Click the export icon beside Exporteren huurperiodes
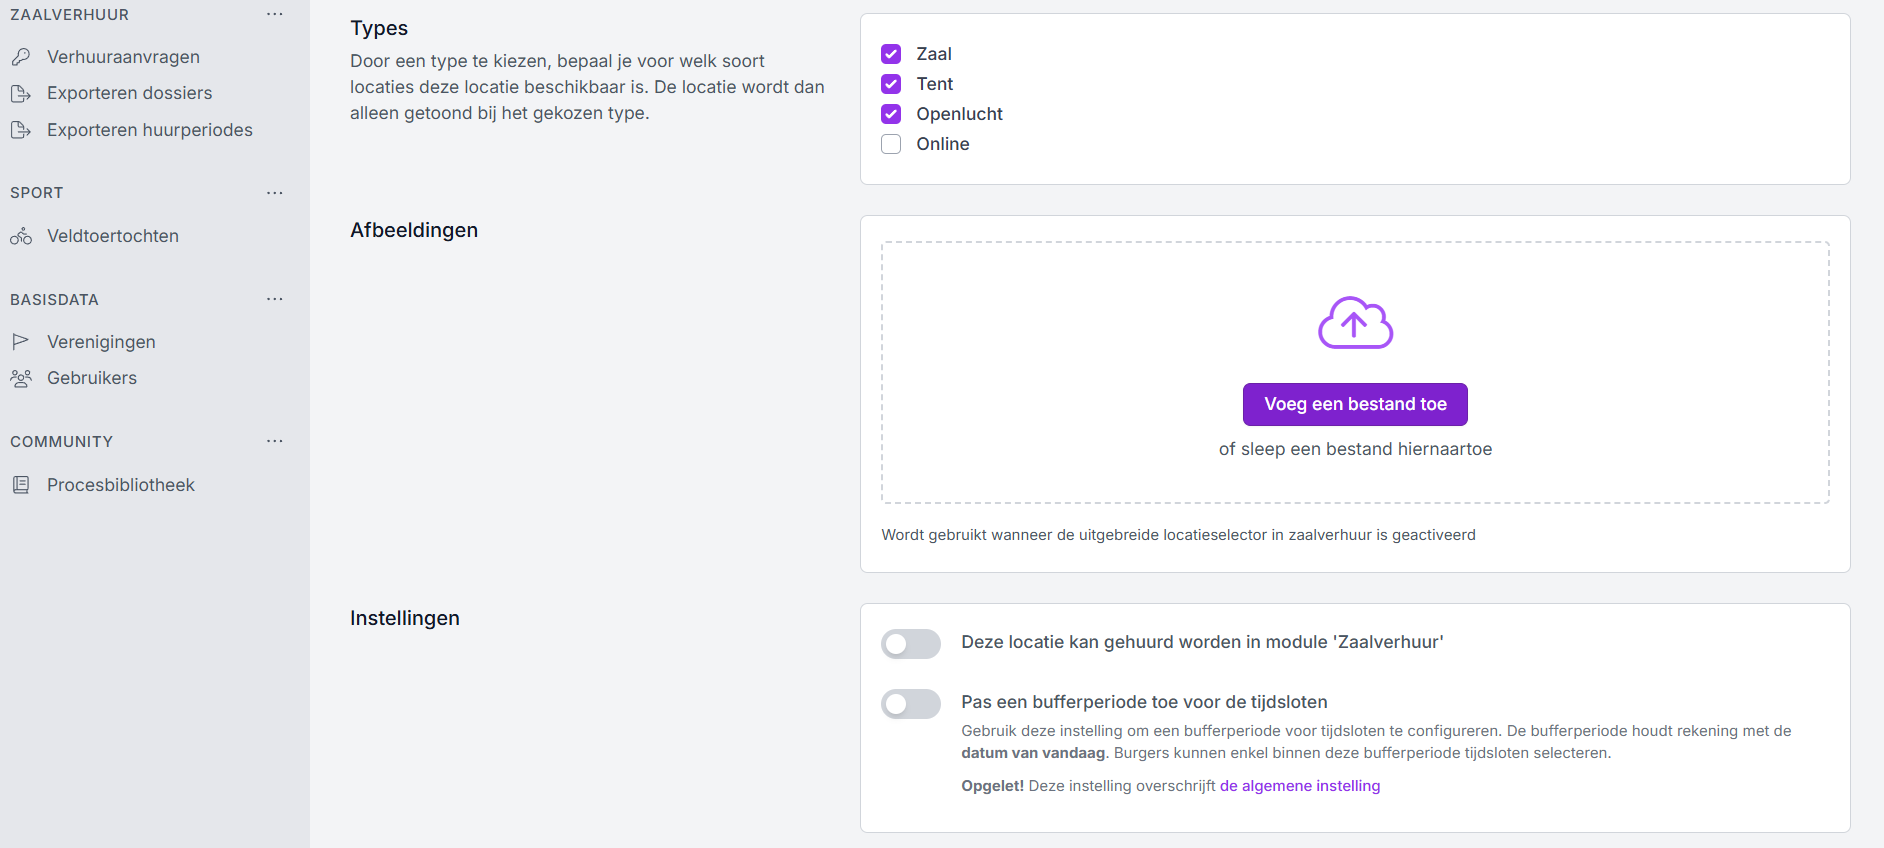Screen dimensions: 1884x848 tap(21, 130)
